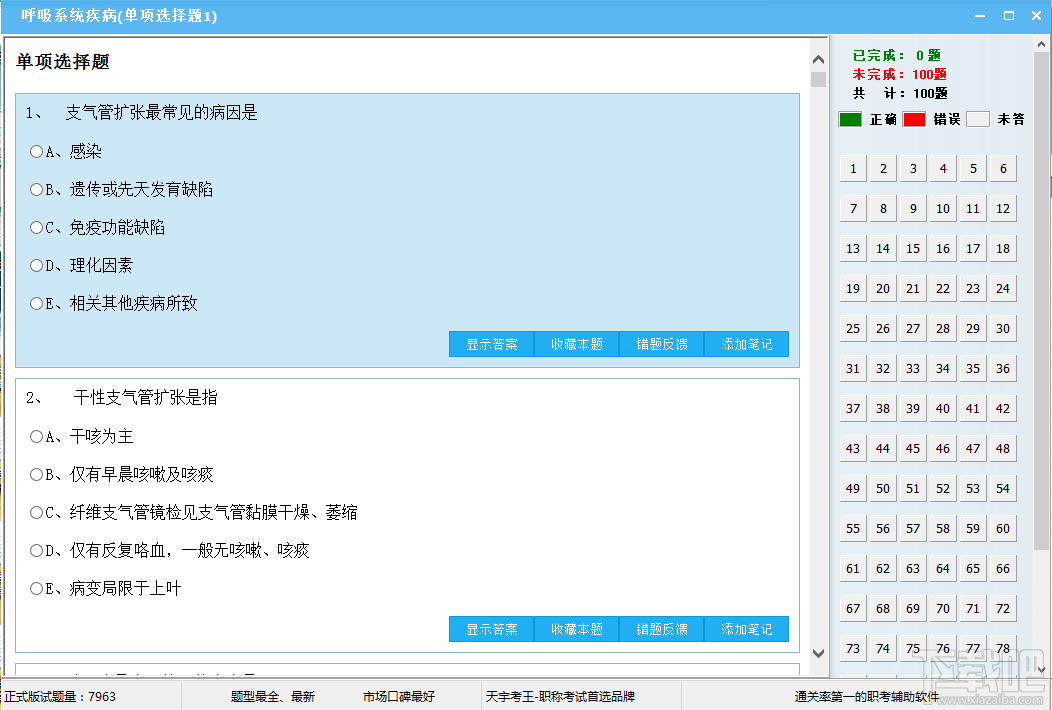Jump to question number 6
Screen dimensions: 1052x710
coord(1003,168)
